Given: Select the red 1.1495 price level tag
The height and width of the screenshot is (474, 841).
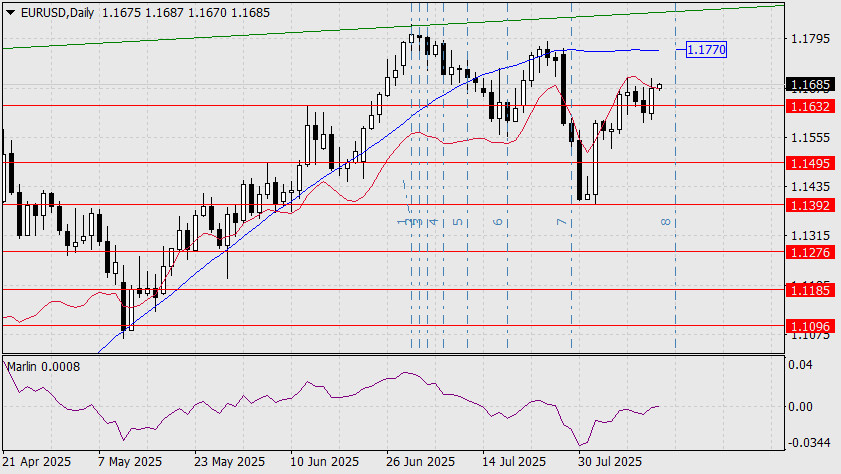Looking at the screenshot, I should [x=810, y=163].
